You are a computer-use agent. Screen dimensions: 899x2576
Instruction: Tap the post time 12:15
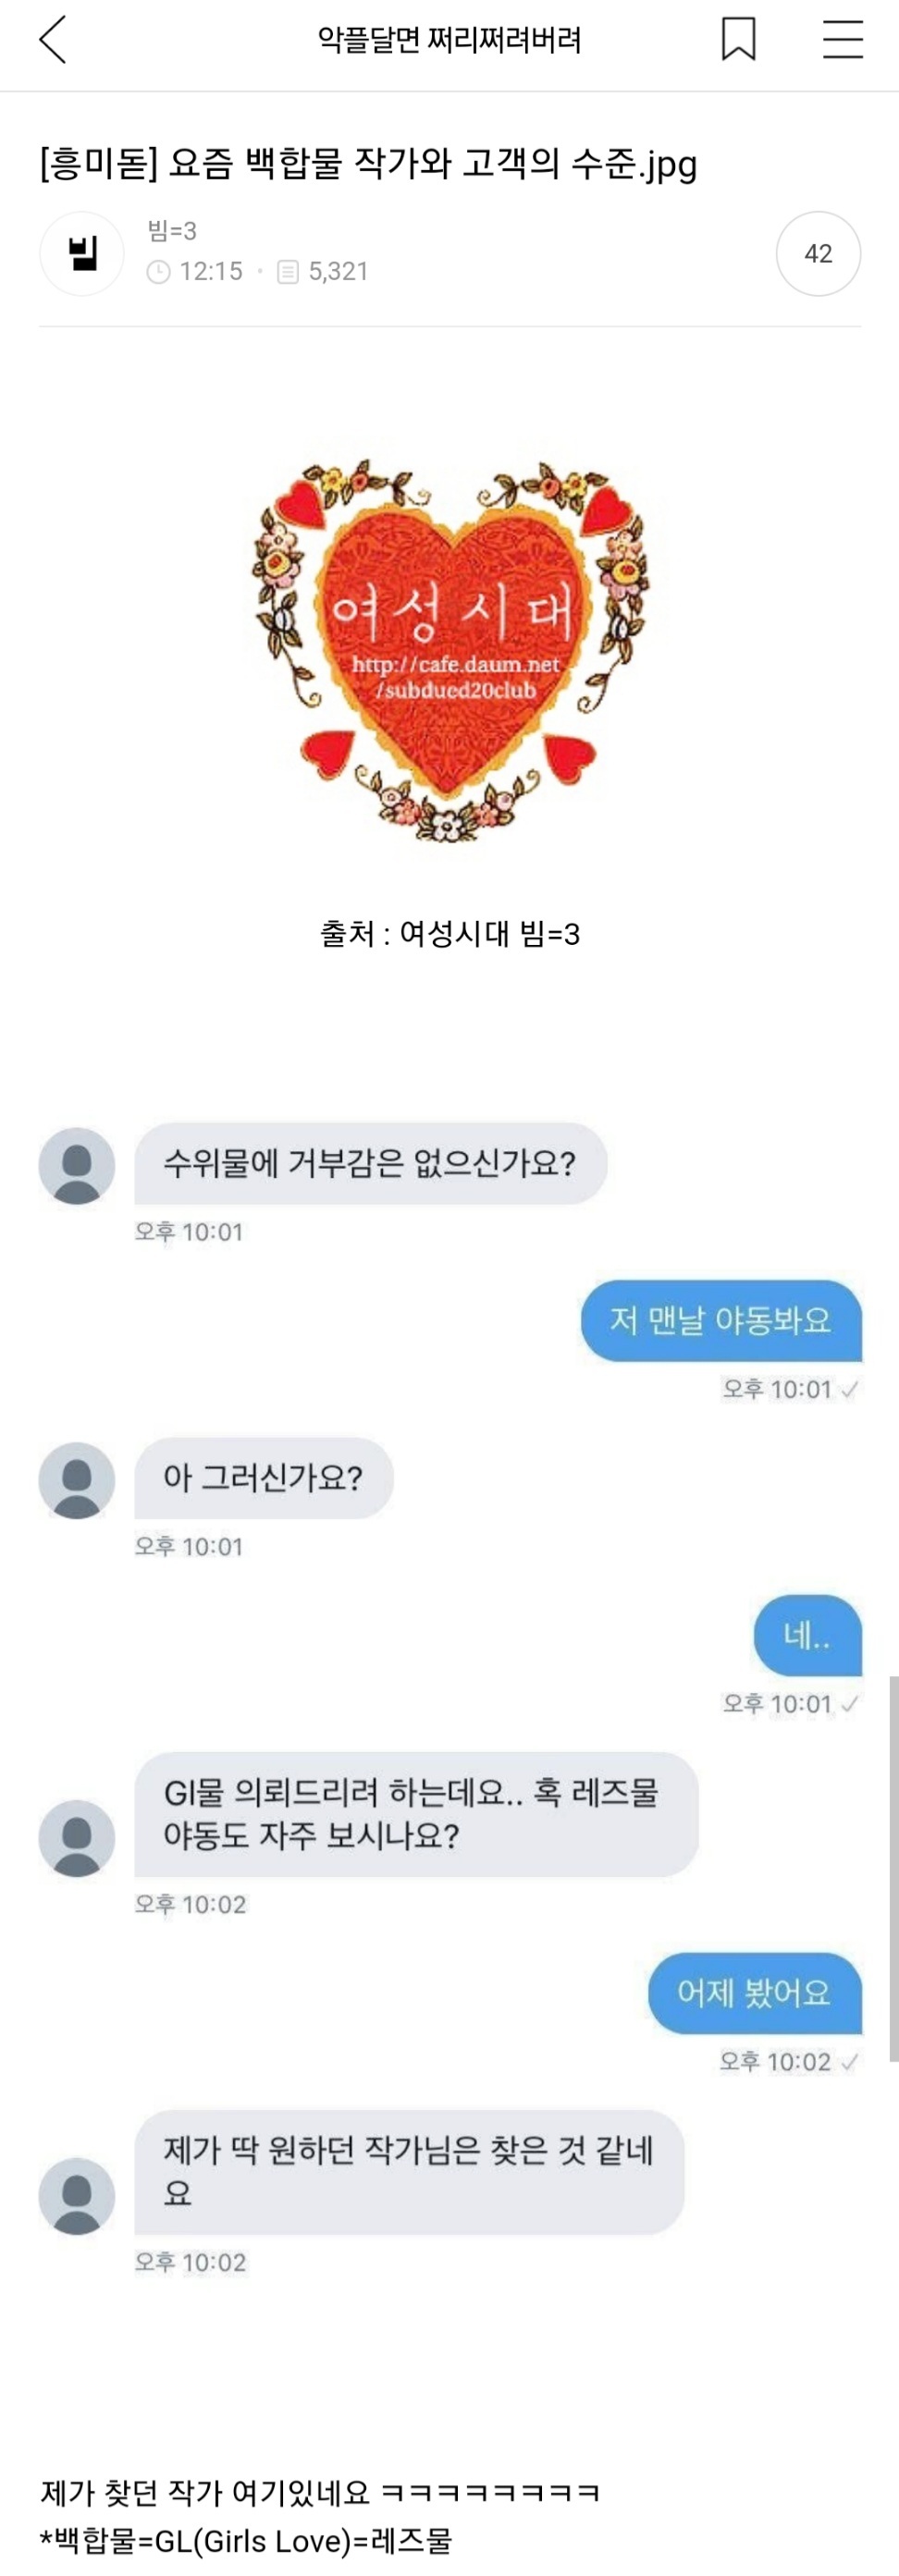coord(210,272)
